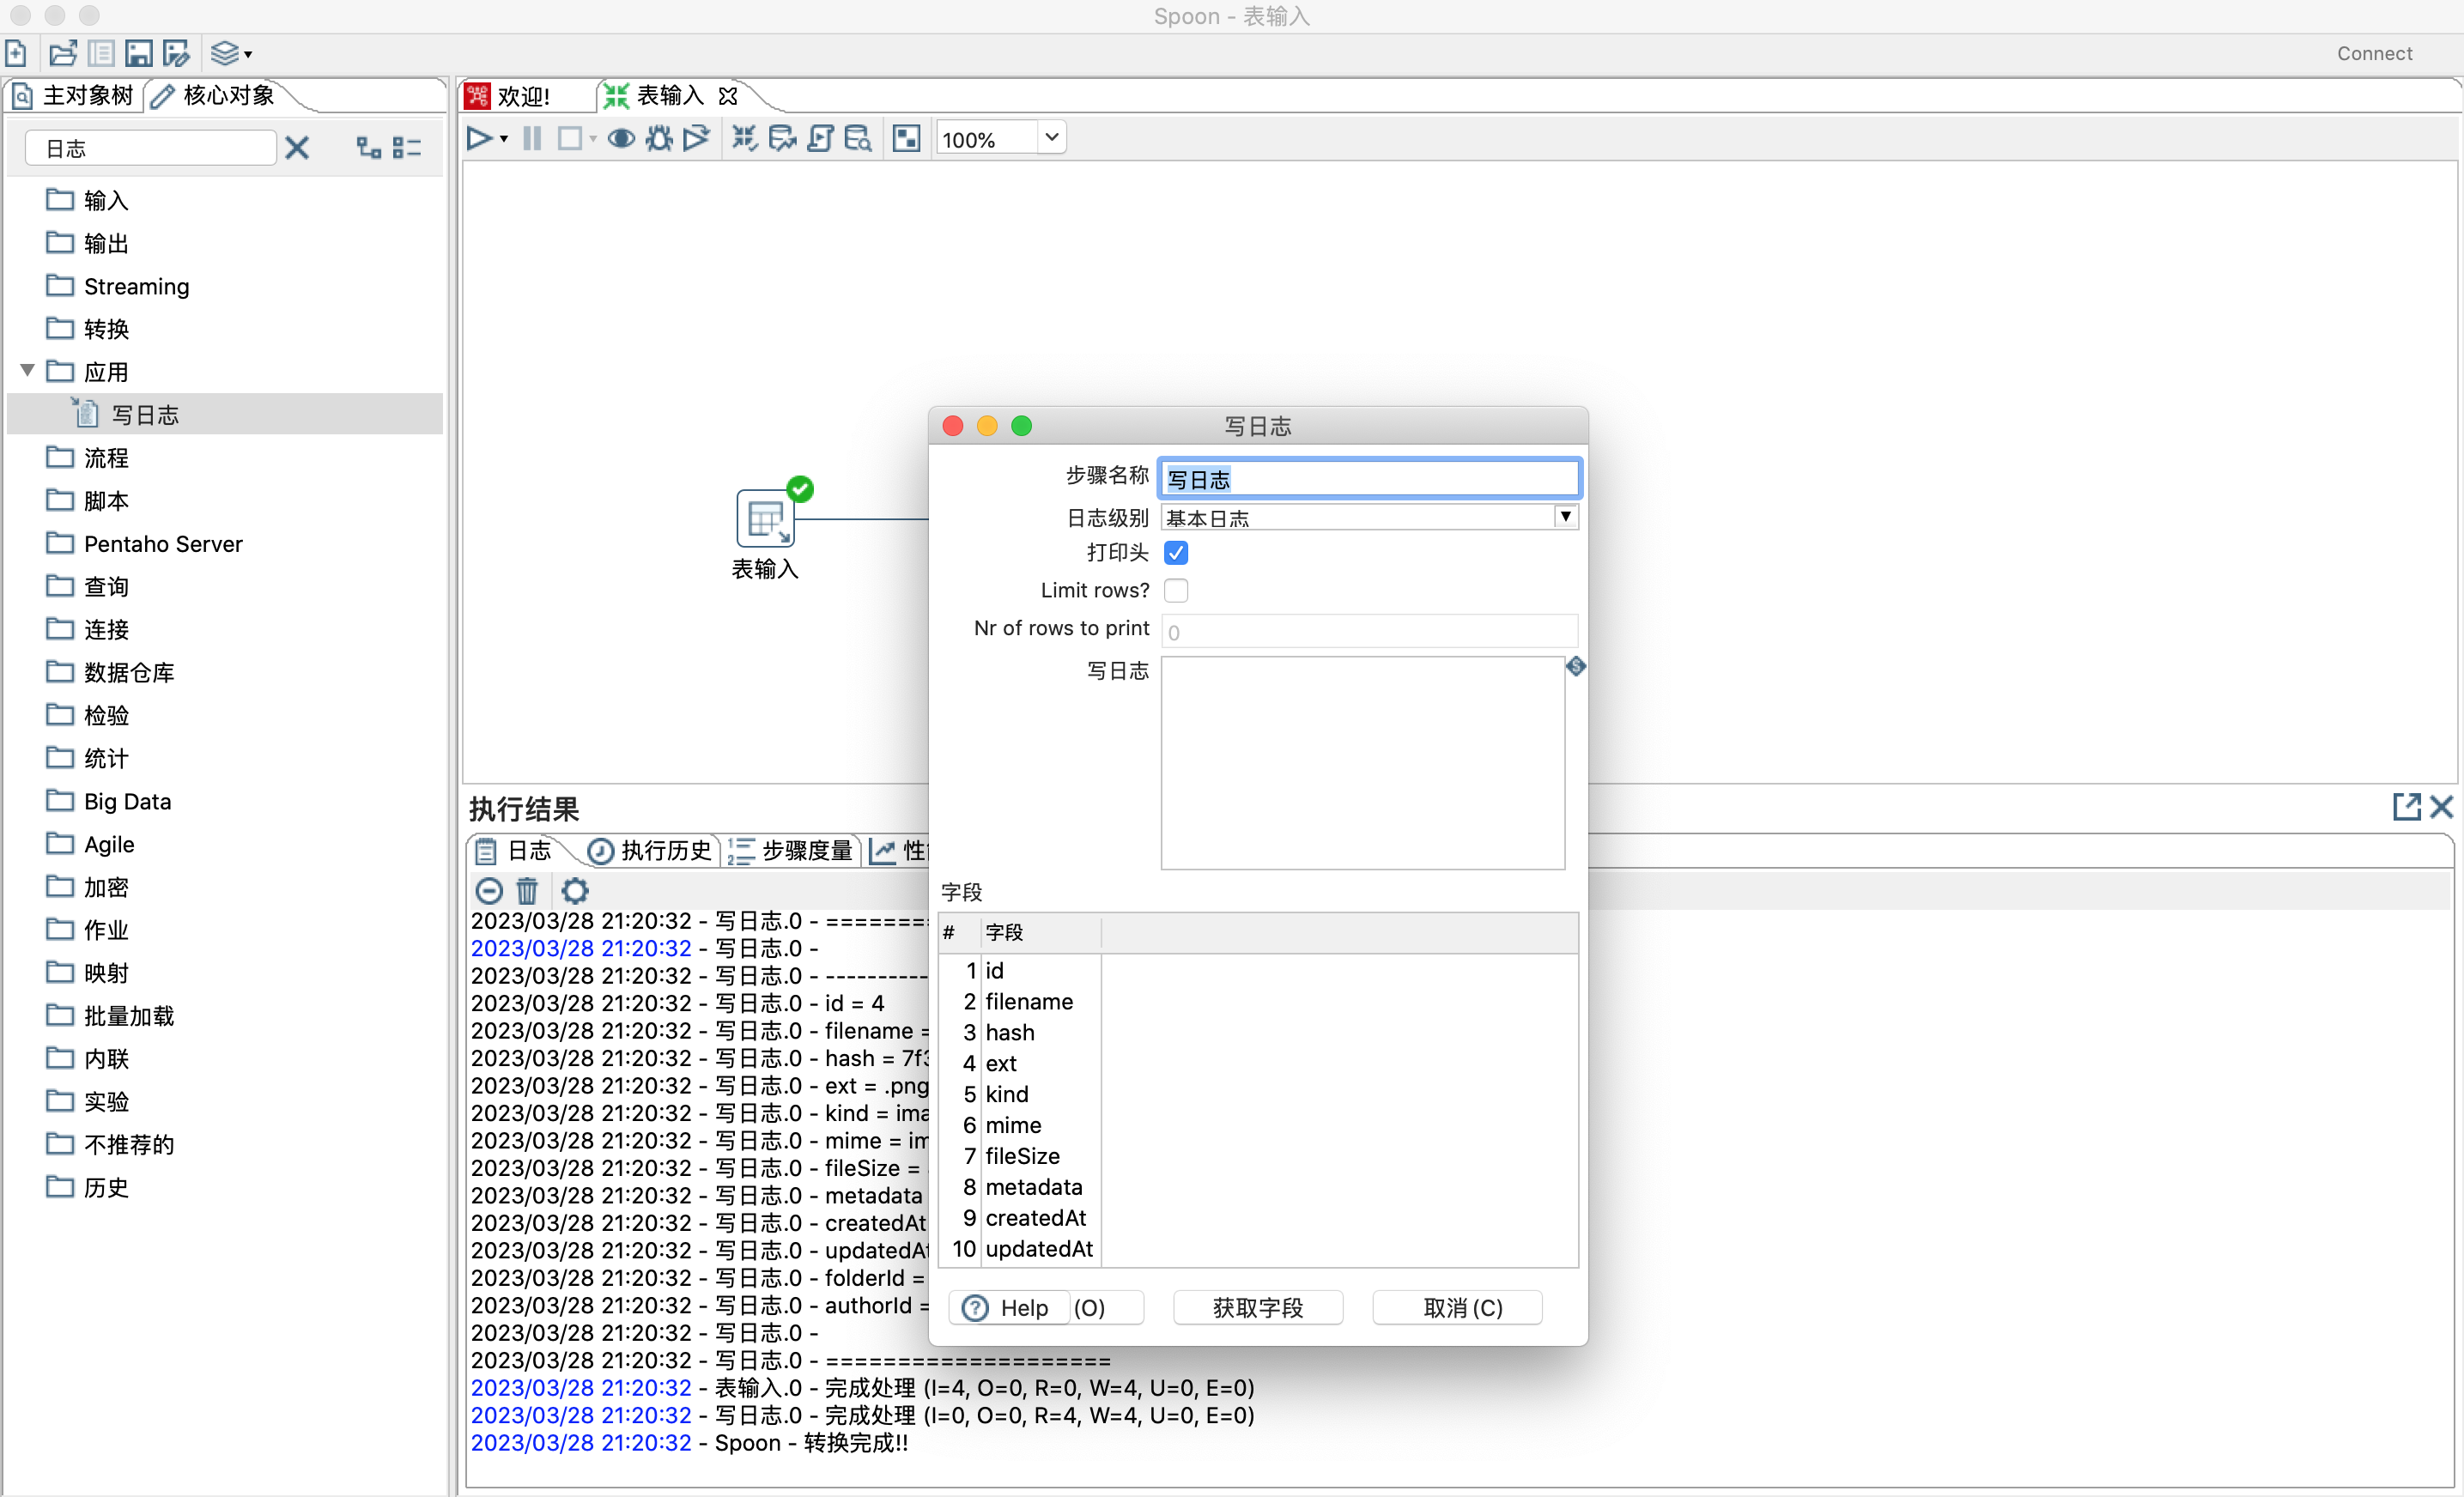Open log settings gear icon
Image resolution: width=2464 pixels, height=1497 pixels.
575,890
